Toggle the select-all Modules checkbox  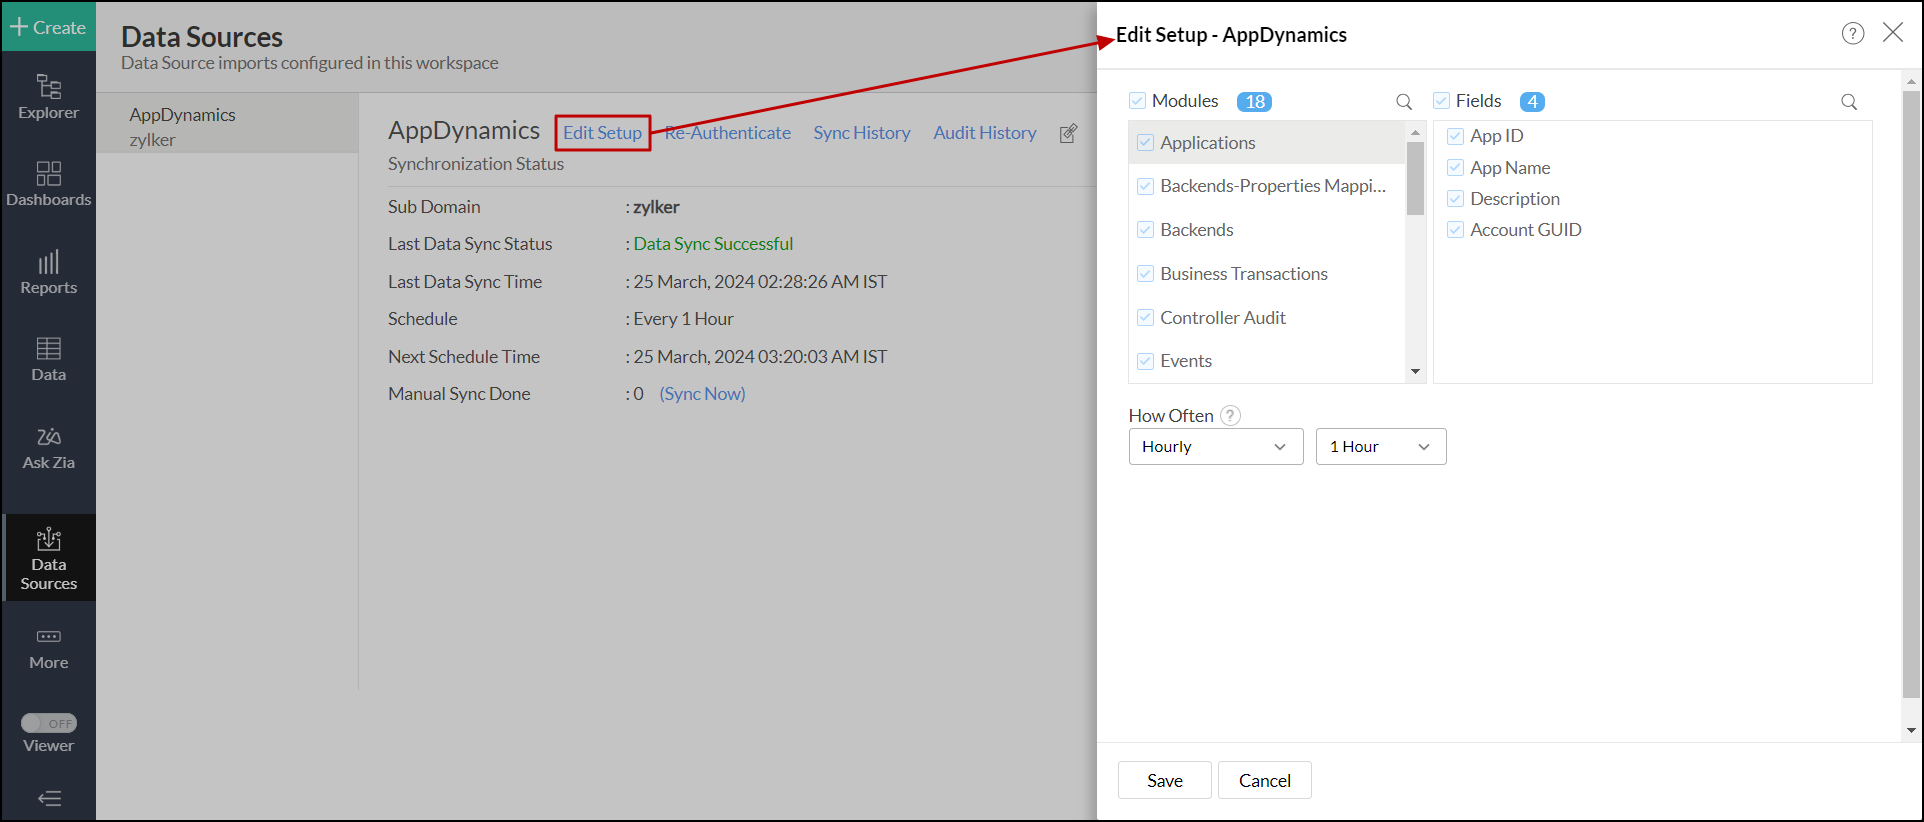click(x=1137, y=101)
